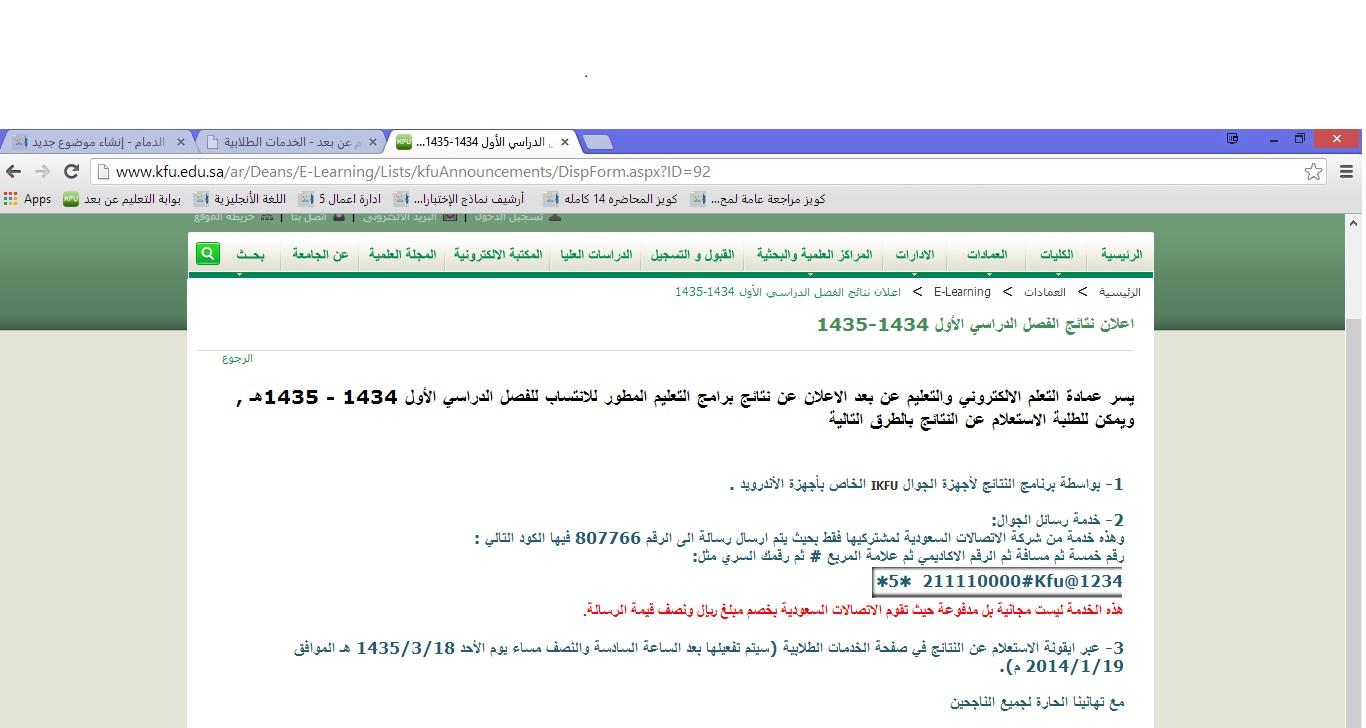Click E-Learning in the breadcrumb

point(962,292)
